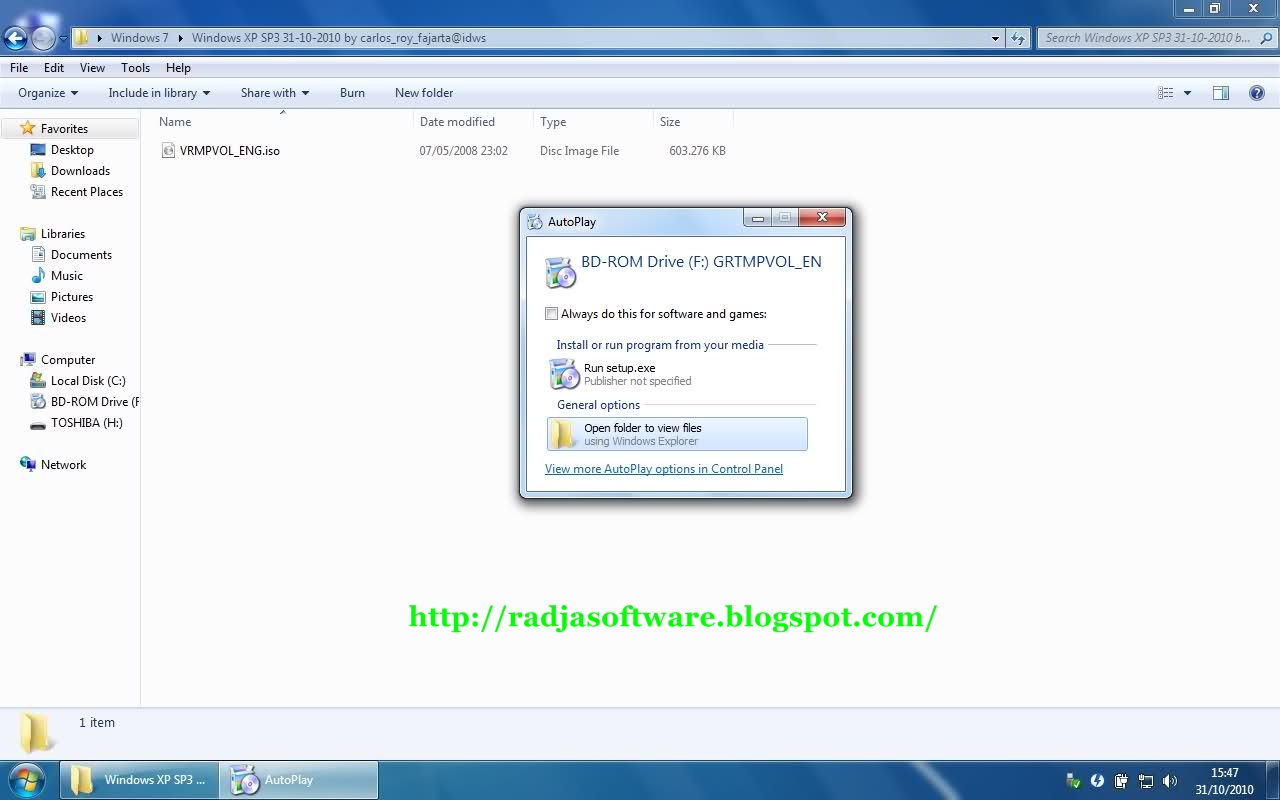Open the Tools menu
The height and width of the screenshot is (800, 1280).
[x=135, y=68]
